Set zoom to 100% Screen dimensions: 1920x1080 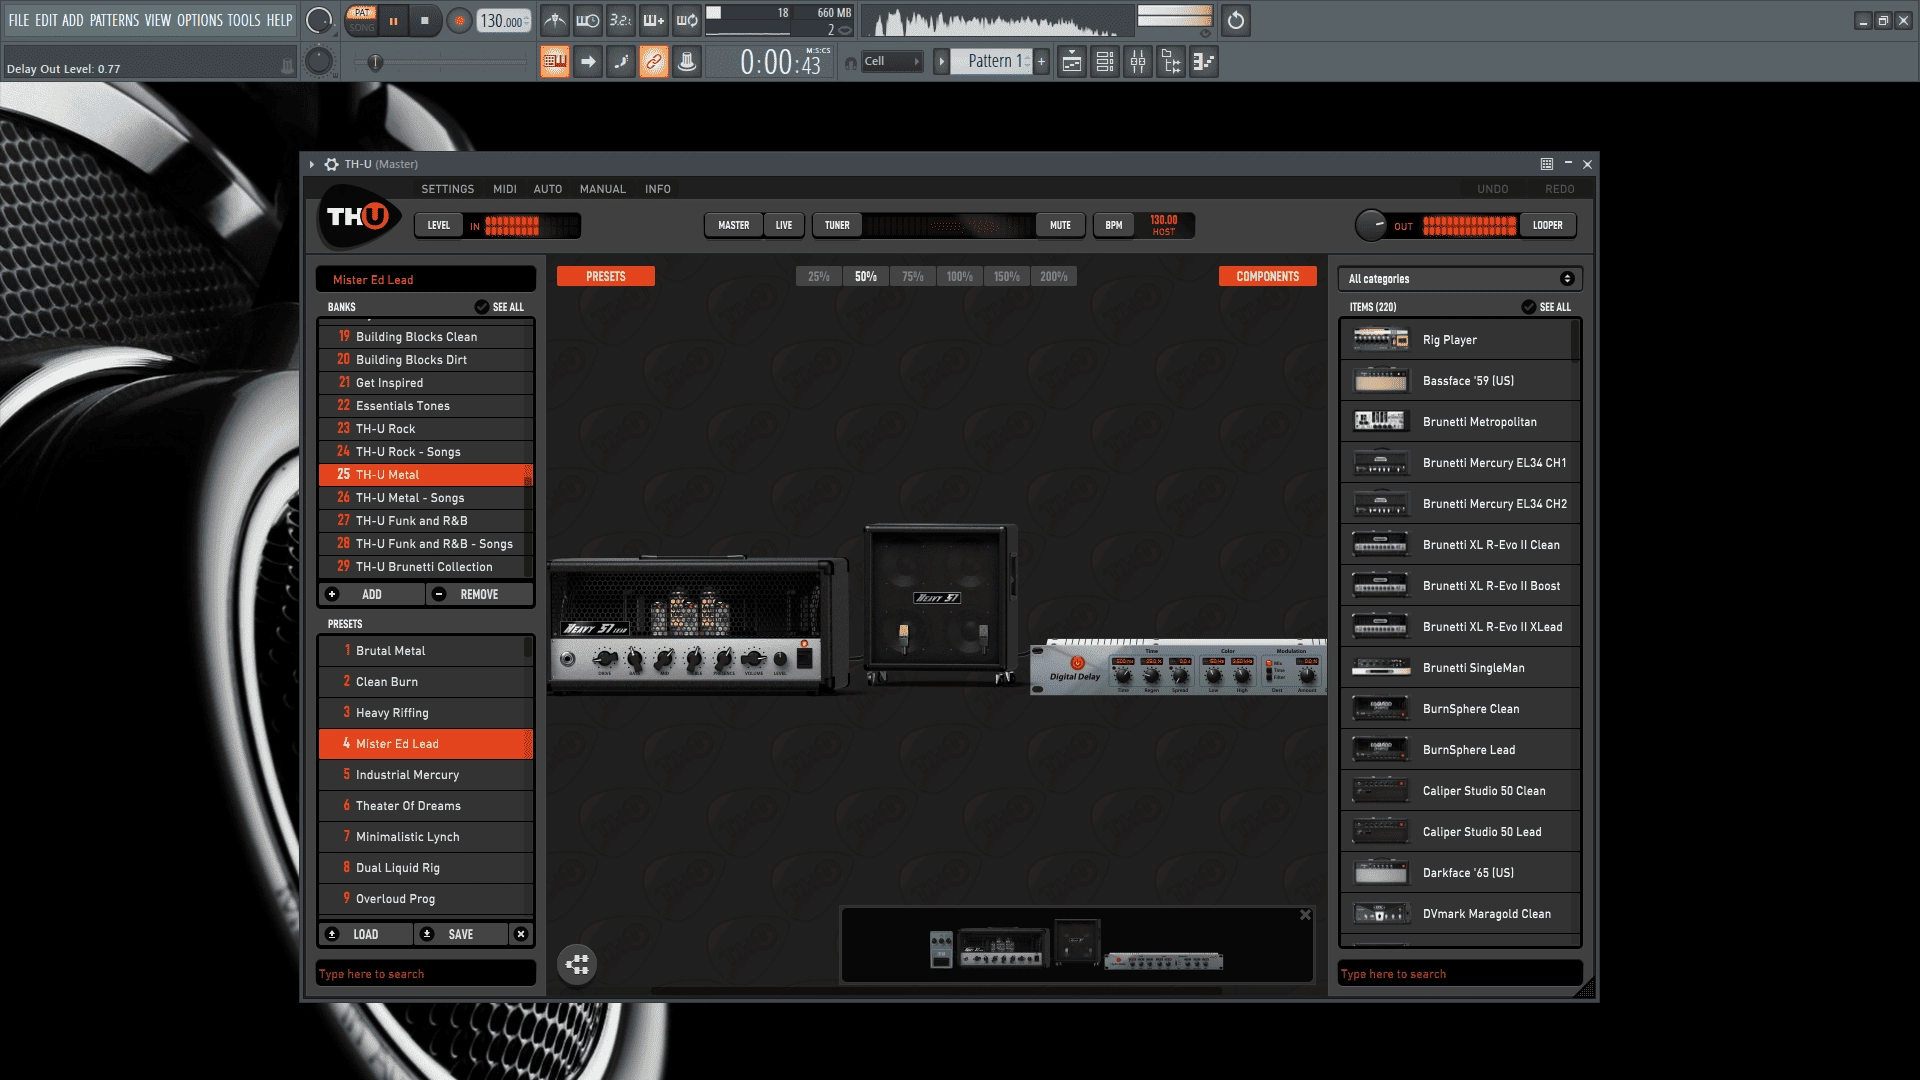(960, 277)
